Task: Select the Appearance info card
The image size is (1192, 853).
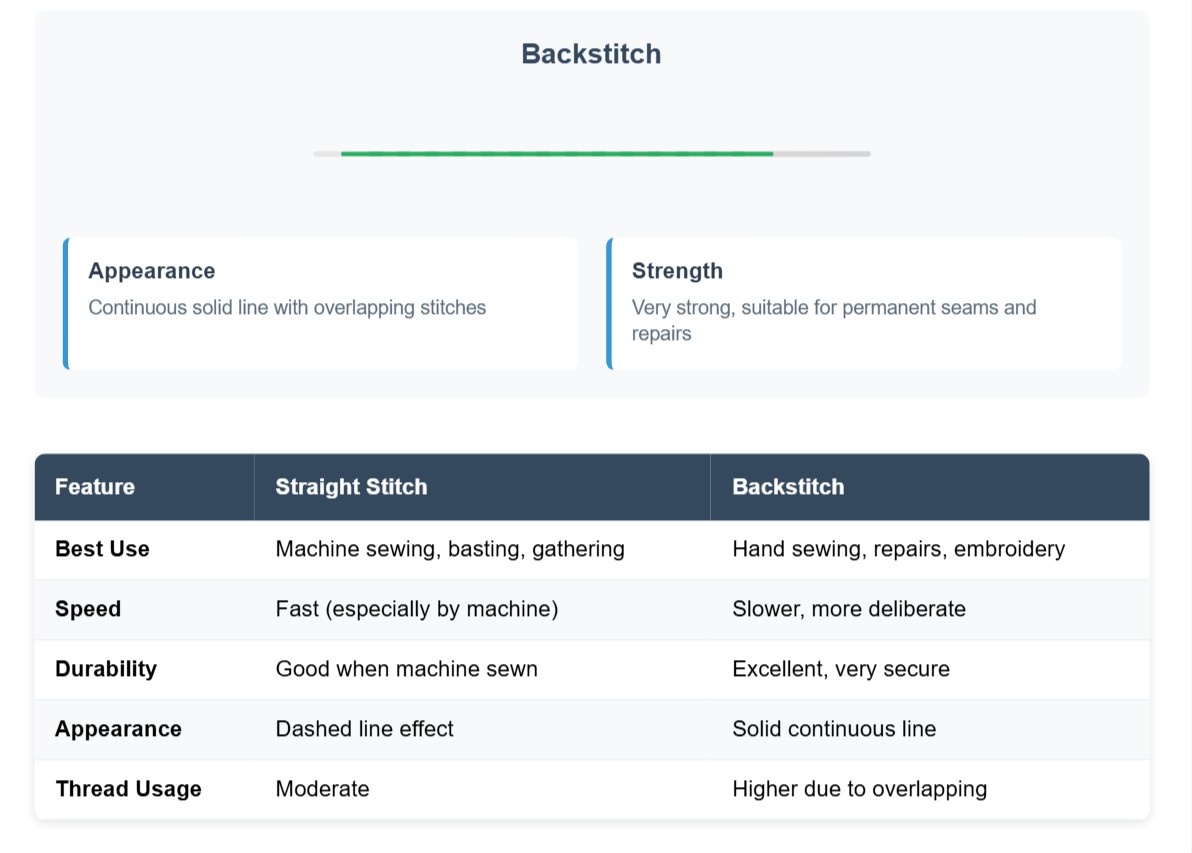Action: pos(321,303)
